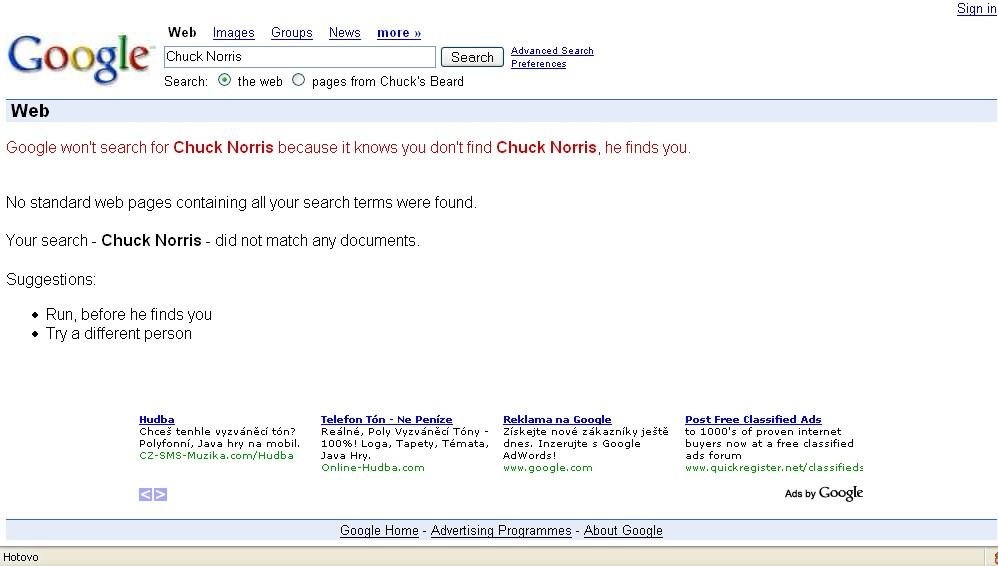Open the Groups tab

point(292,33)
